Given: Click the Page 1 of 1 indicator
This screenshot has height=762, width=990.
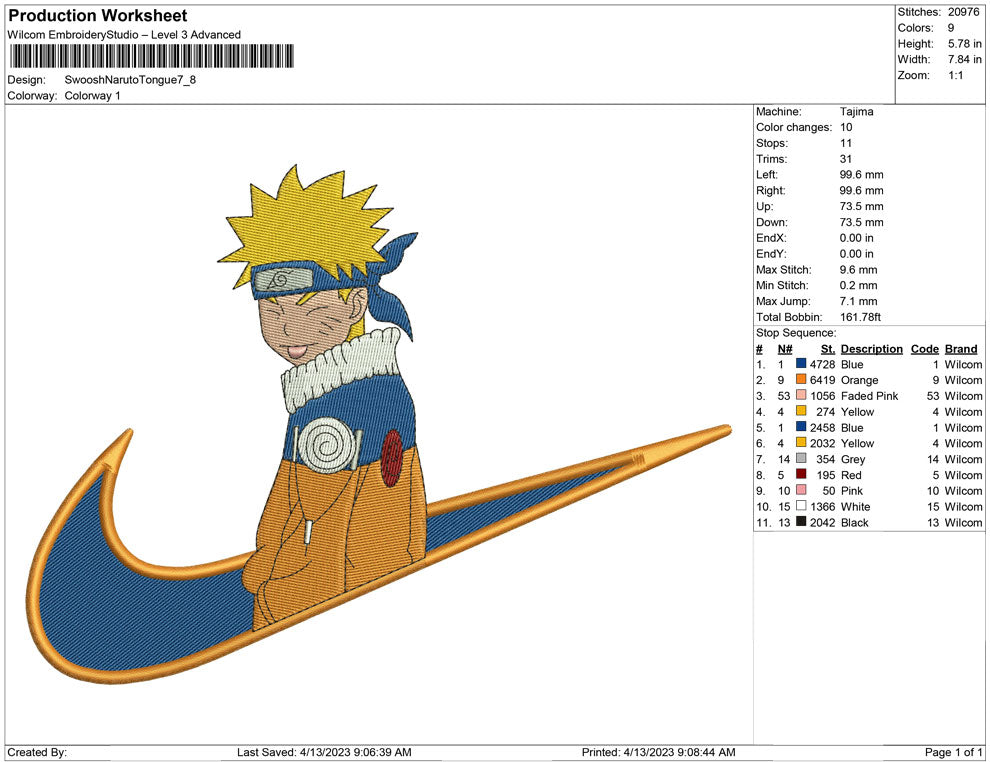Looking at the screenshot, I should coord(953,753).
